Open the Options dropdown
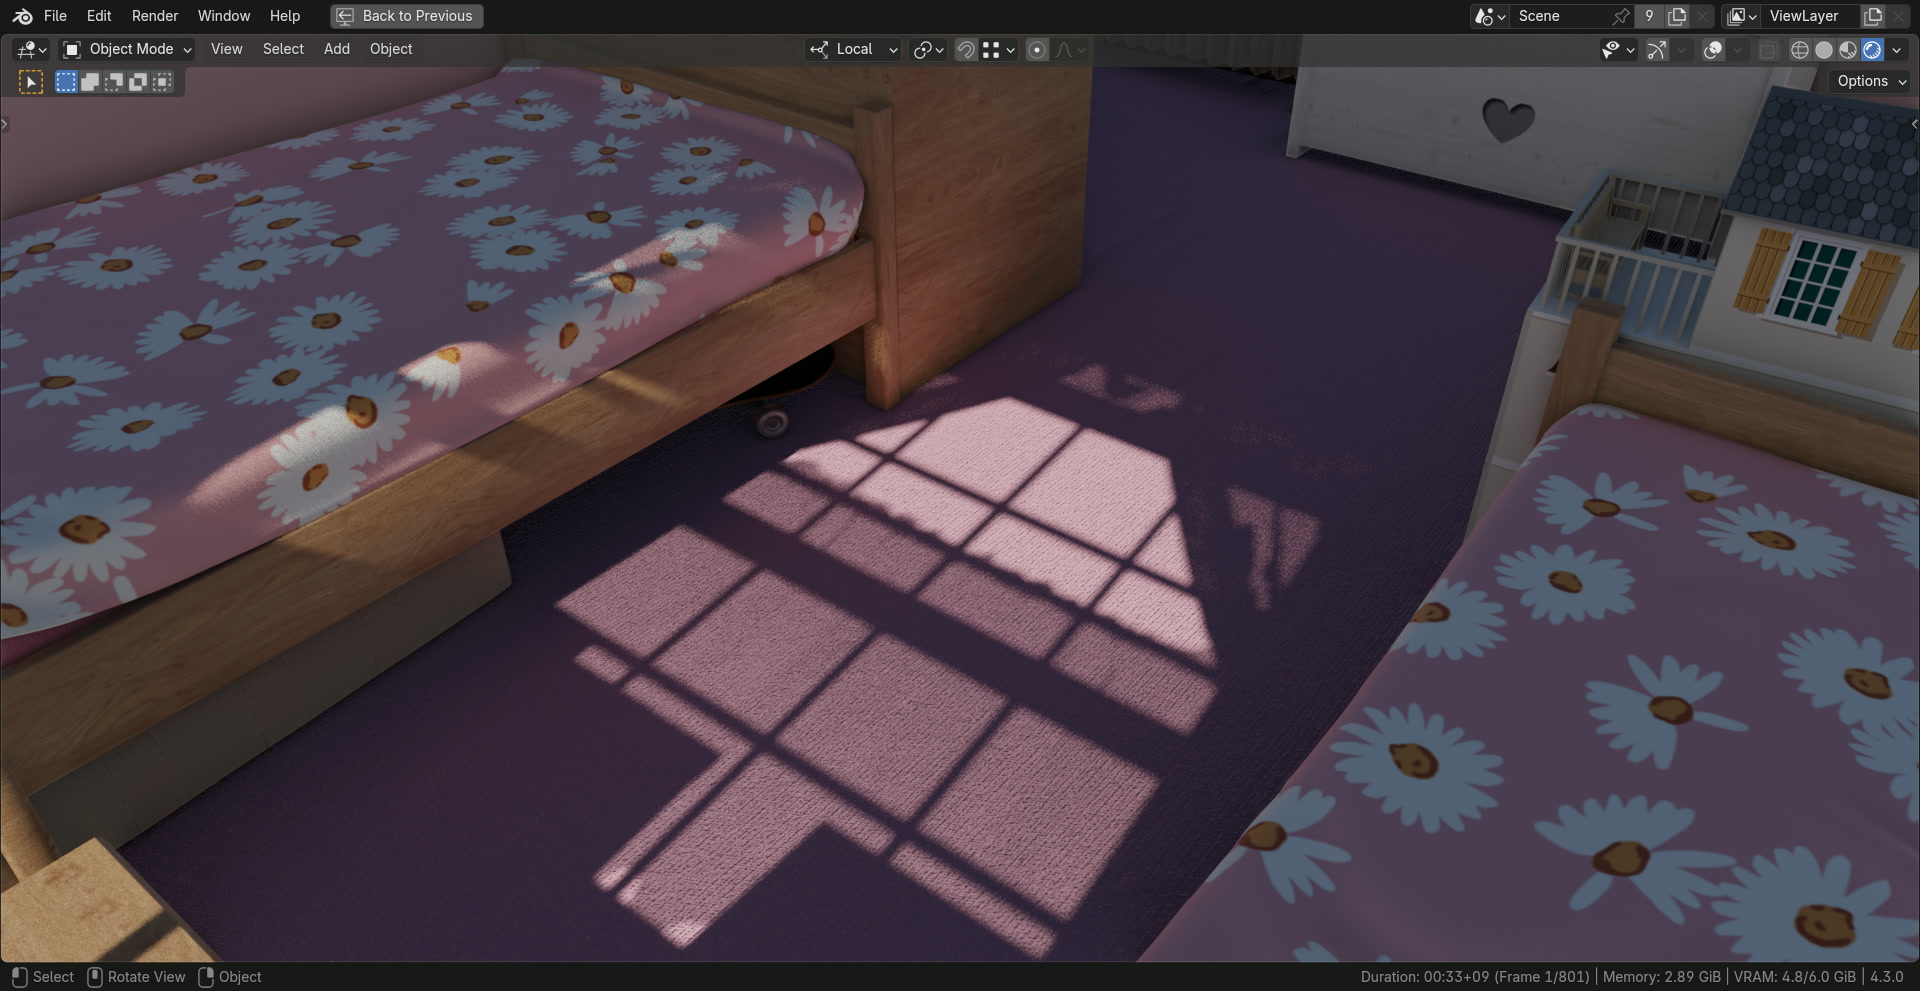This screenshot has width=1920, height=991. pyautogui.click(x=1871, y=81)
